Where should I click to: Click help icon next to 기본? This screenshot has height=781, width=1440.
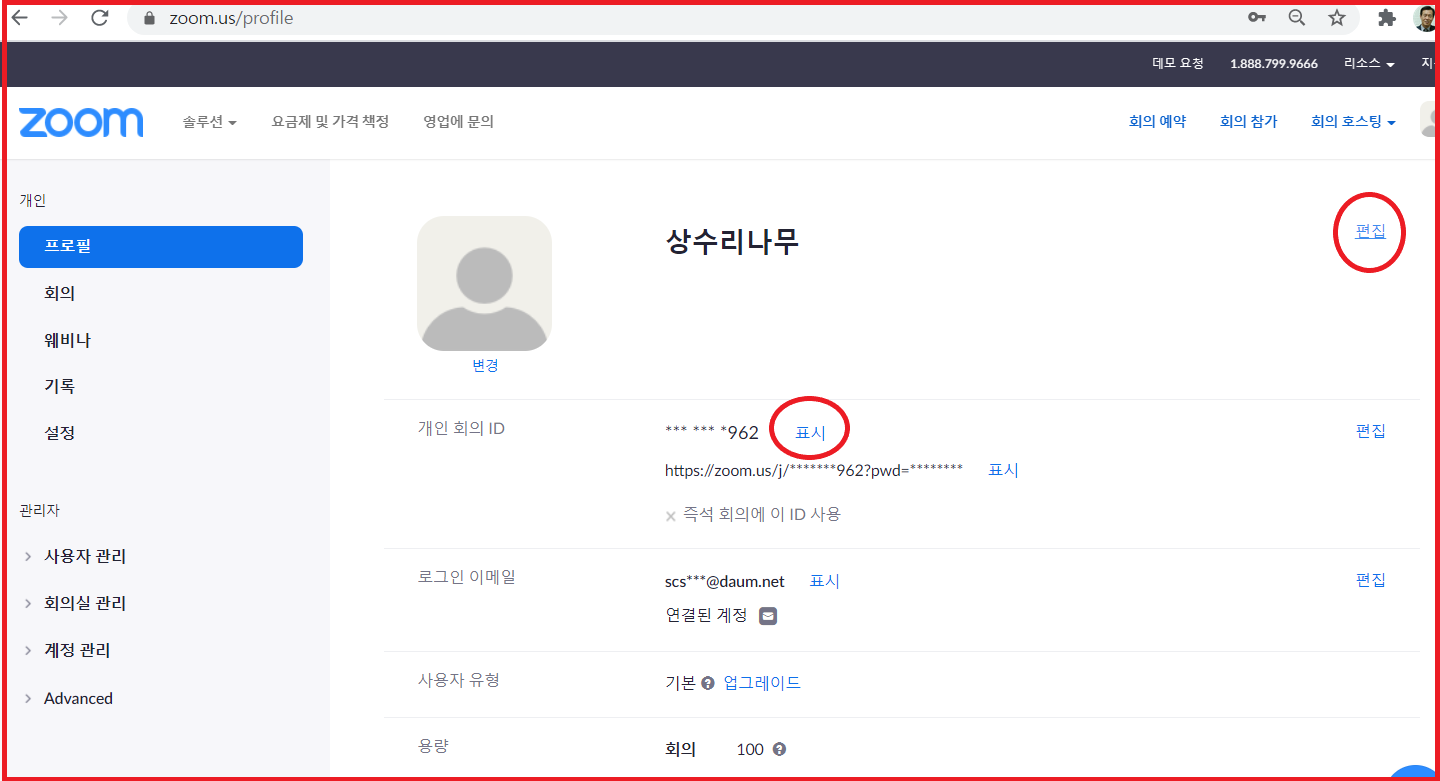click(708, 683)
